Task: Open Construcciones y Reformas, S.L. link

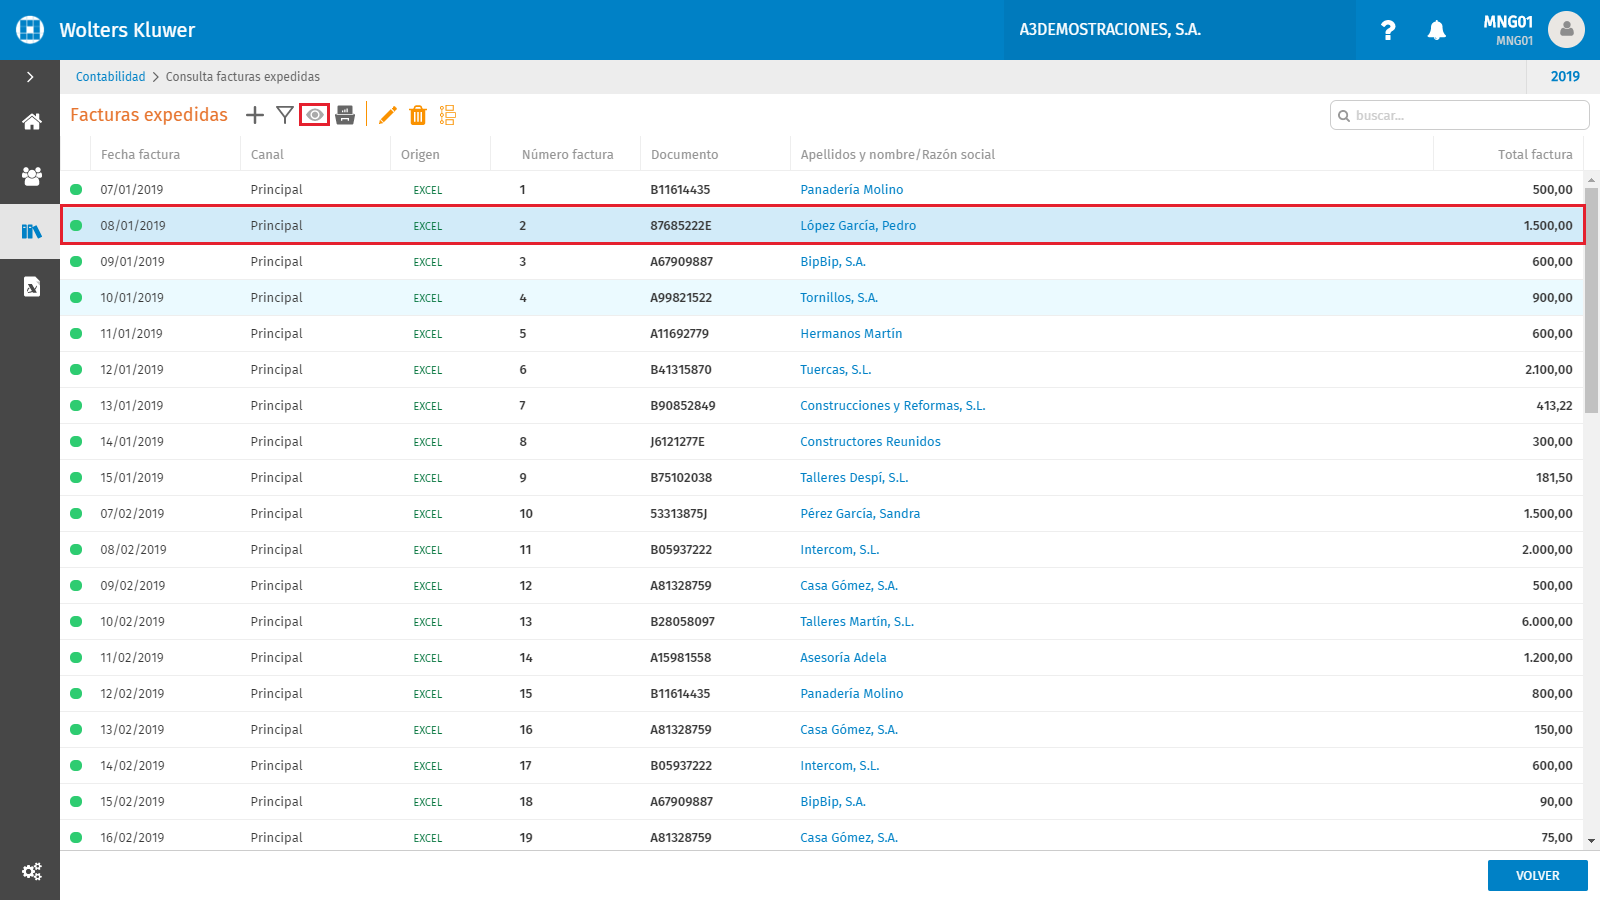Action: click(893, 405)
